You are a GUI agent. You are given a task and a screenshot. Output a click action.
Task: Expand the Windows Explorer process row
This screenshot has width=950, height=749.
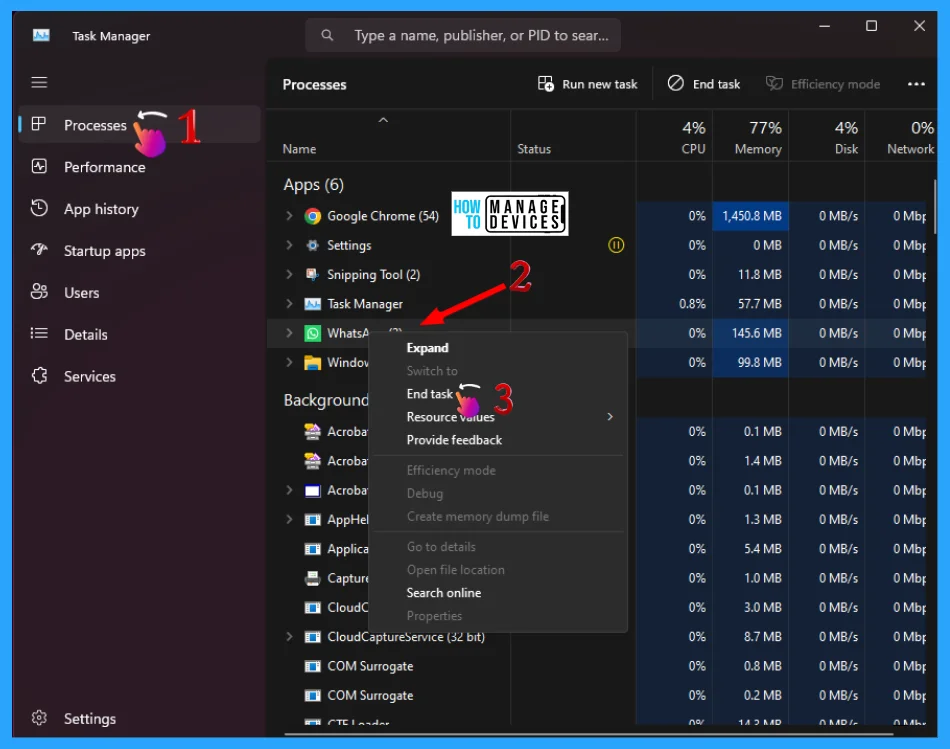click(290, 362)
